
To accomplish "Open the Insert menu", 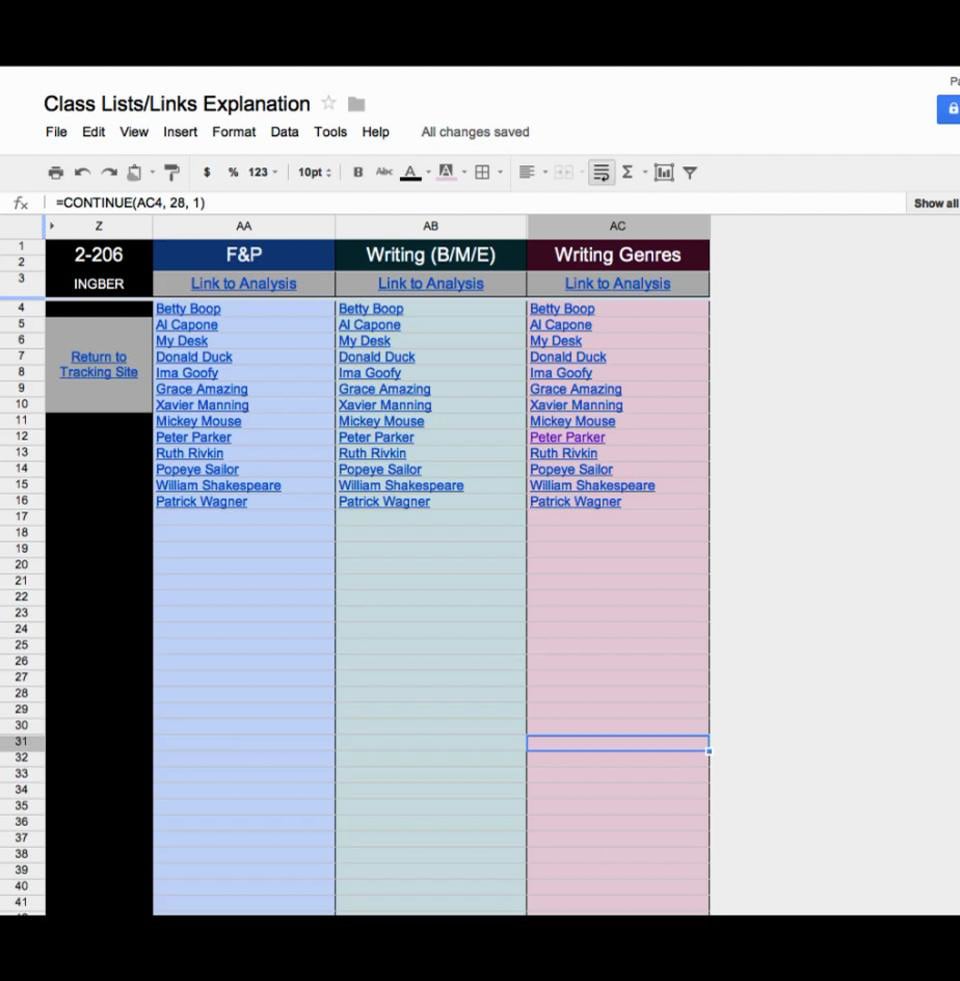I will pos(180,132).
